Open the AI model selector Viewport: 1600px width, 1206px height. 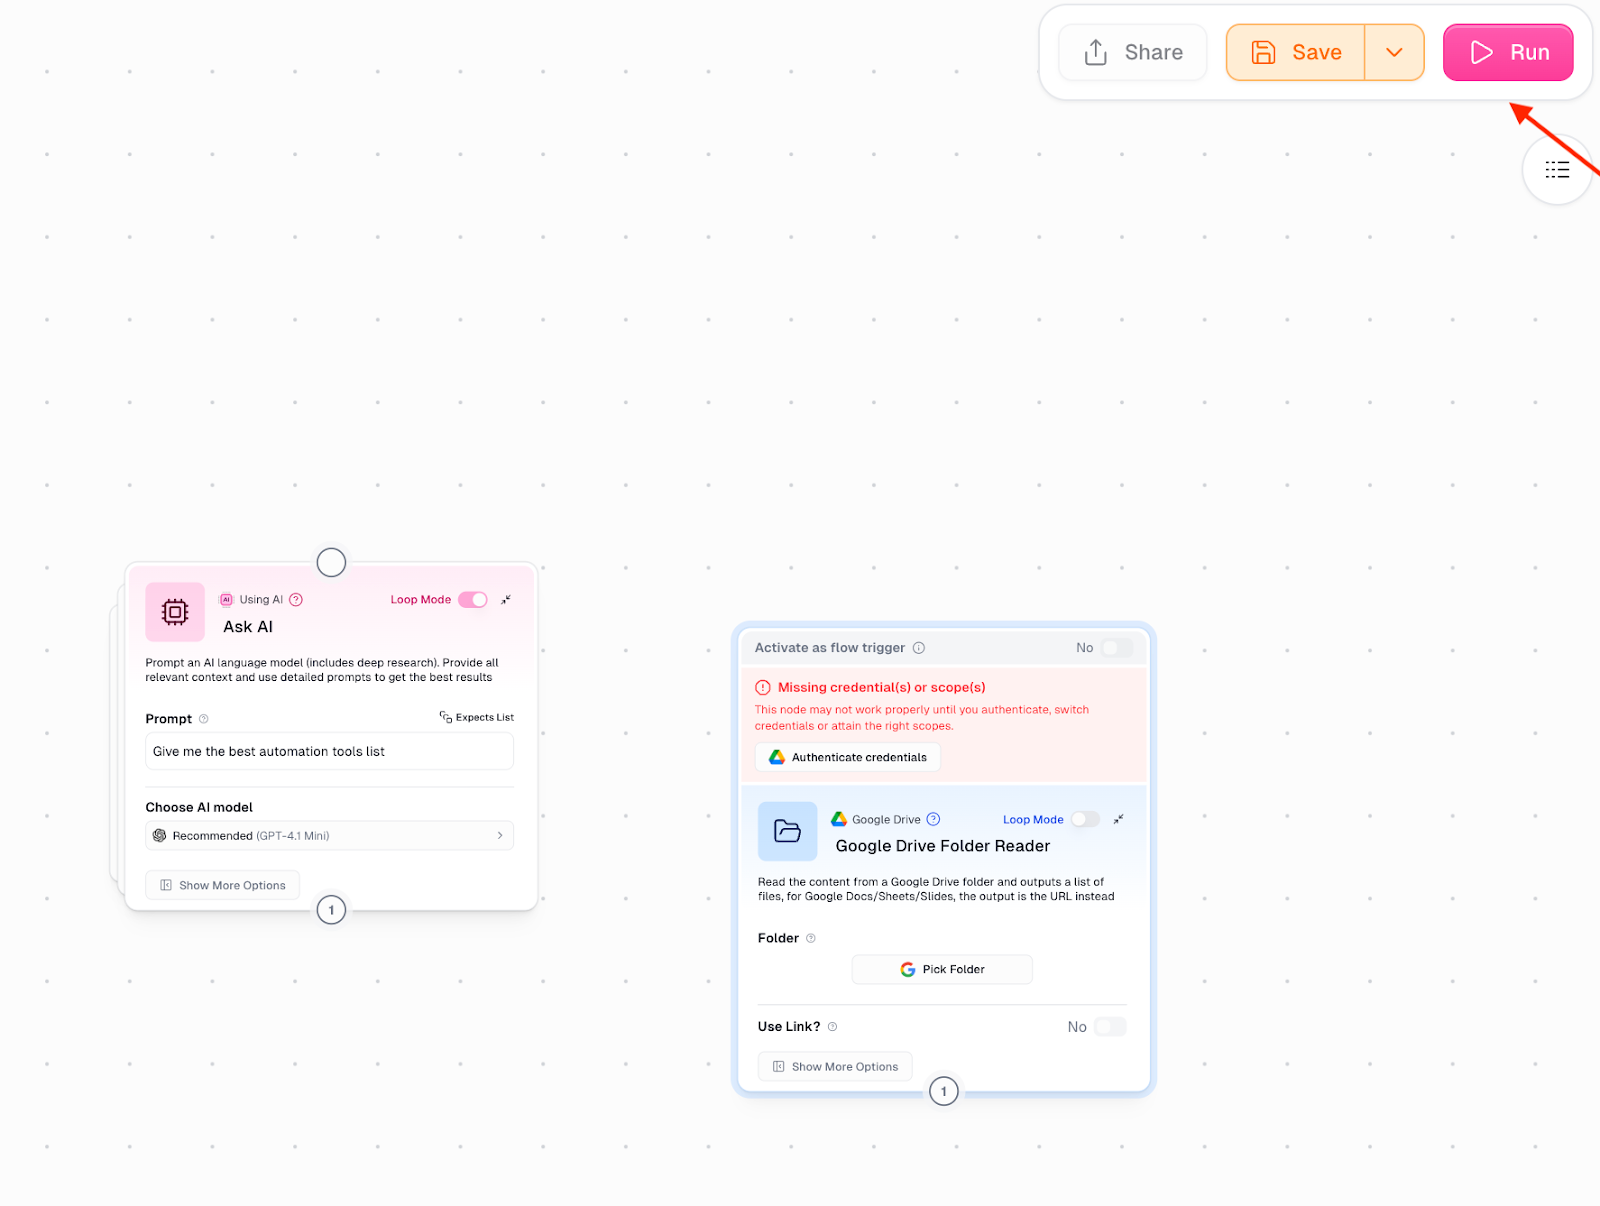point(329,835)
